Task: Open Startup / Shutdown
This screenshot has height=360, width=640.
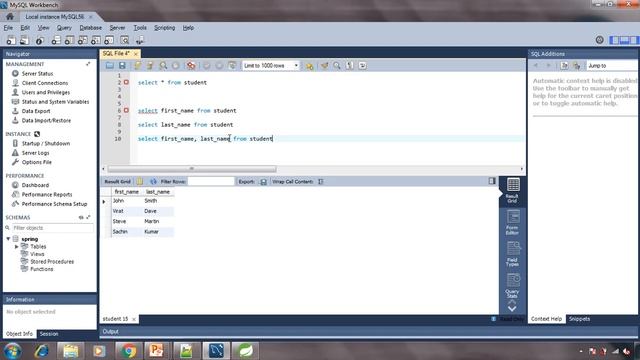Action: coord(46,144)
